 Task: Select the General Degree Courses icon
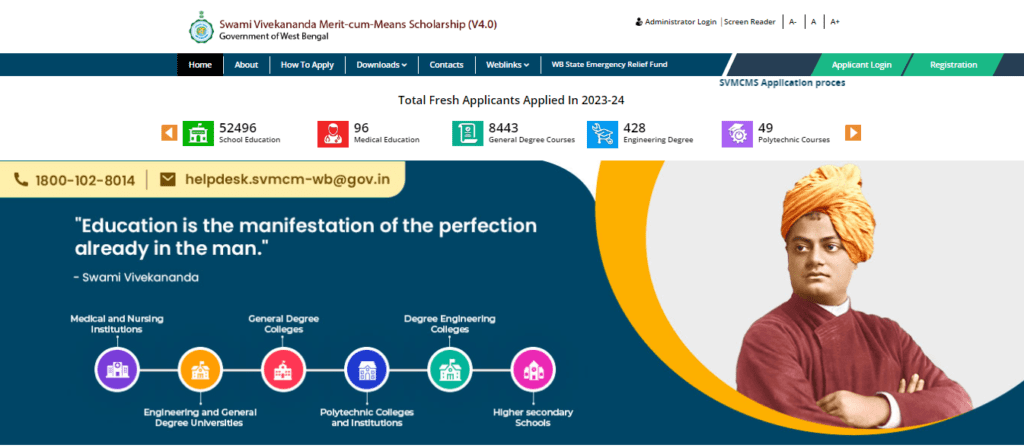[x=468, y=134]
